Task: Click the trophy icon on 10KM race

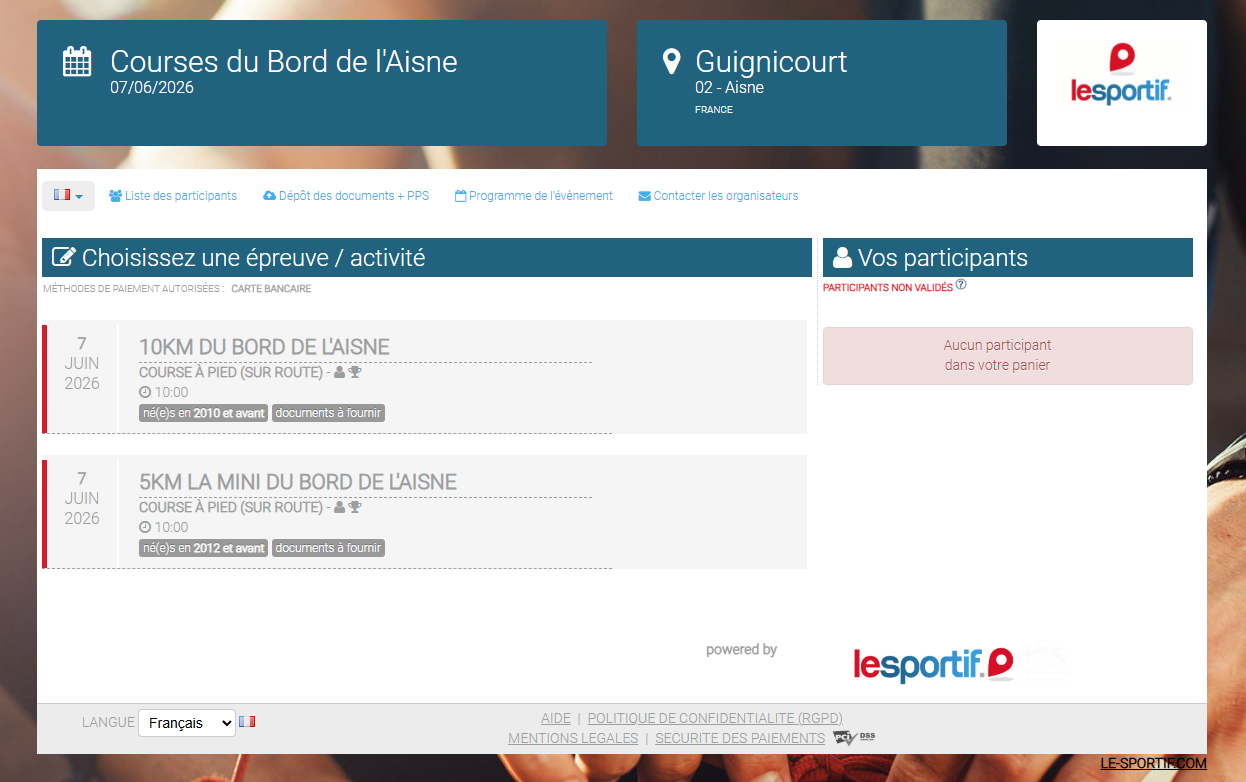Action: click(355, 372)
